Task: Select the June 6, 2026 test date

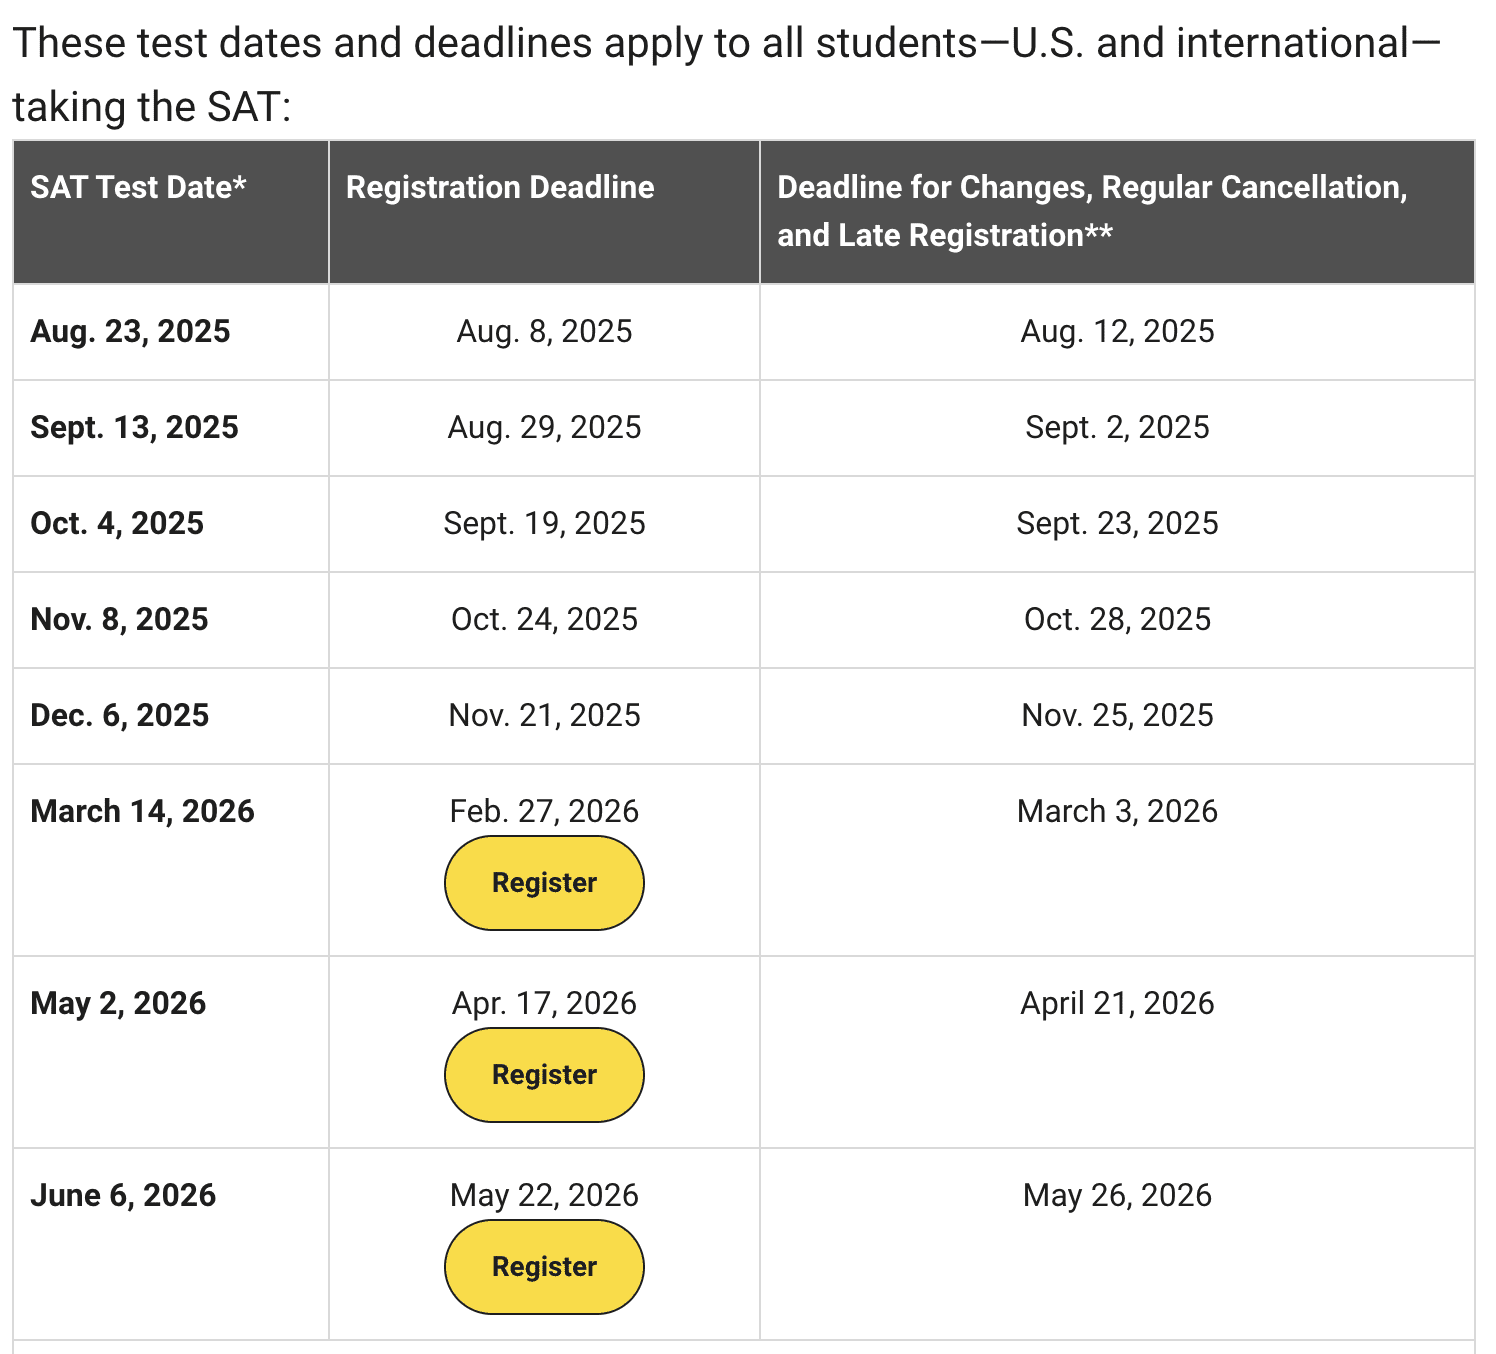Action: click(123, 1195)
